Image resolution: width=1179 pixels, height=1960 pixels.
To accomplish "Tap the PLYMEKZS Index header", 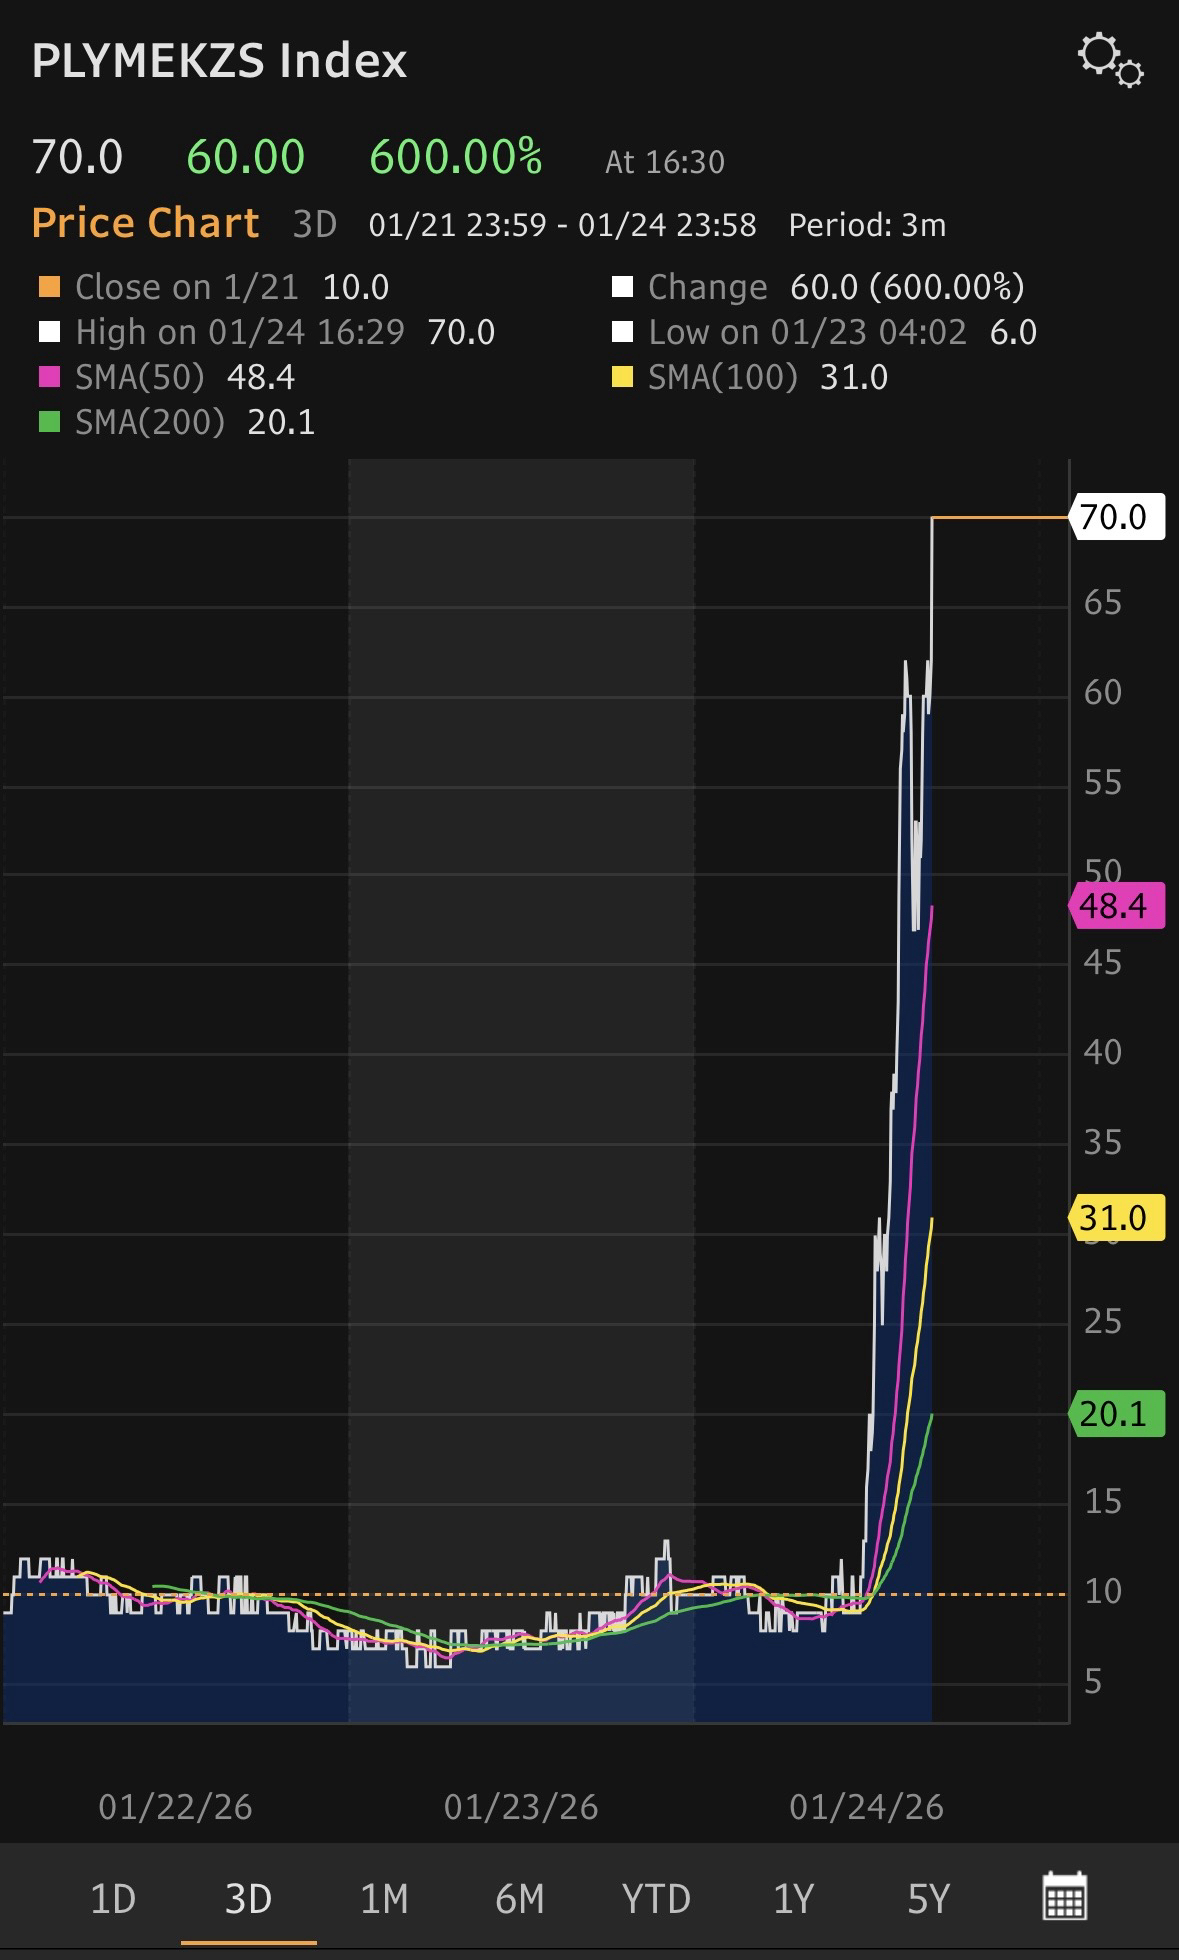I will (220, 61).
